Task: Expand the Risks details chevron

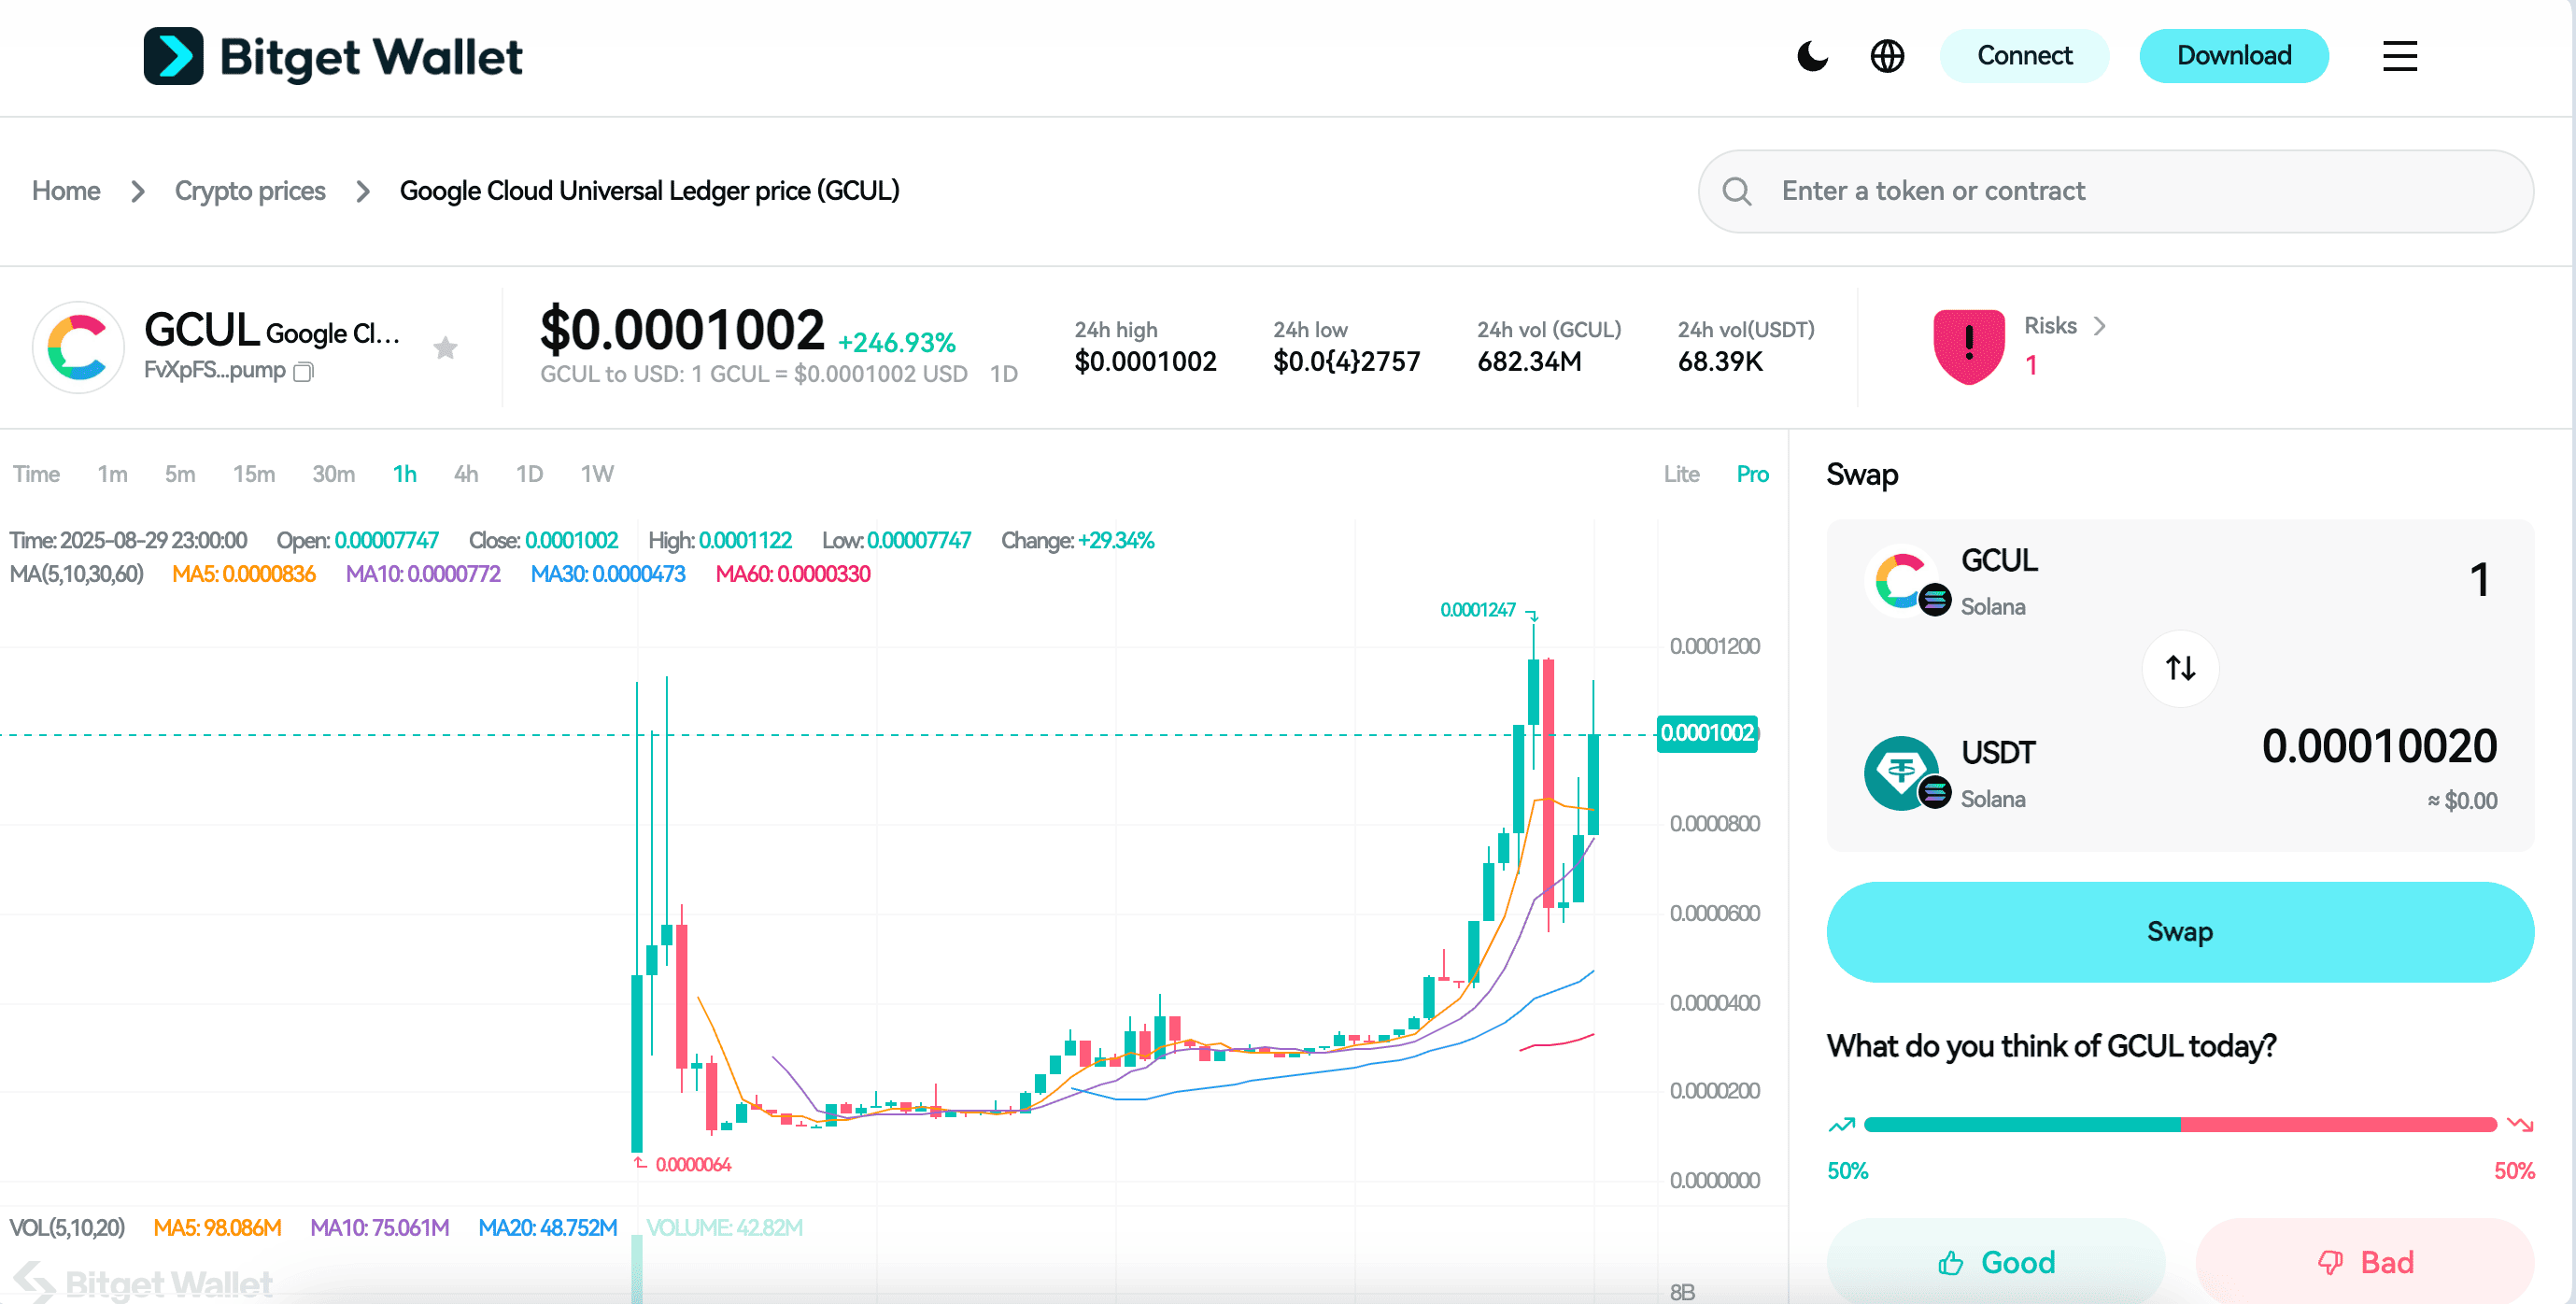Action: tap(2099, 326)
